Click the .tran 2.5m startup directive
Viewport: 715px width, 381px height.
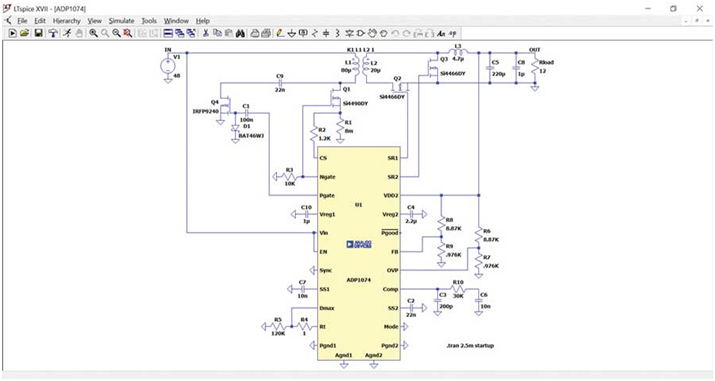470,345
